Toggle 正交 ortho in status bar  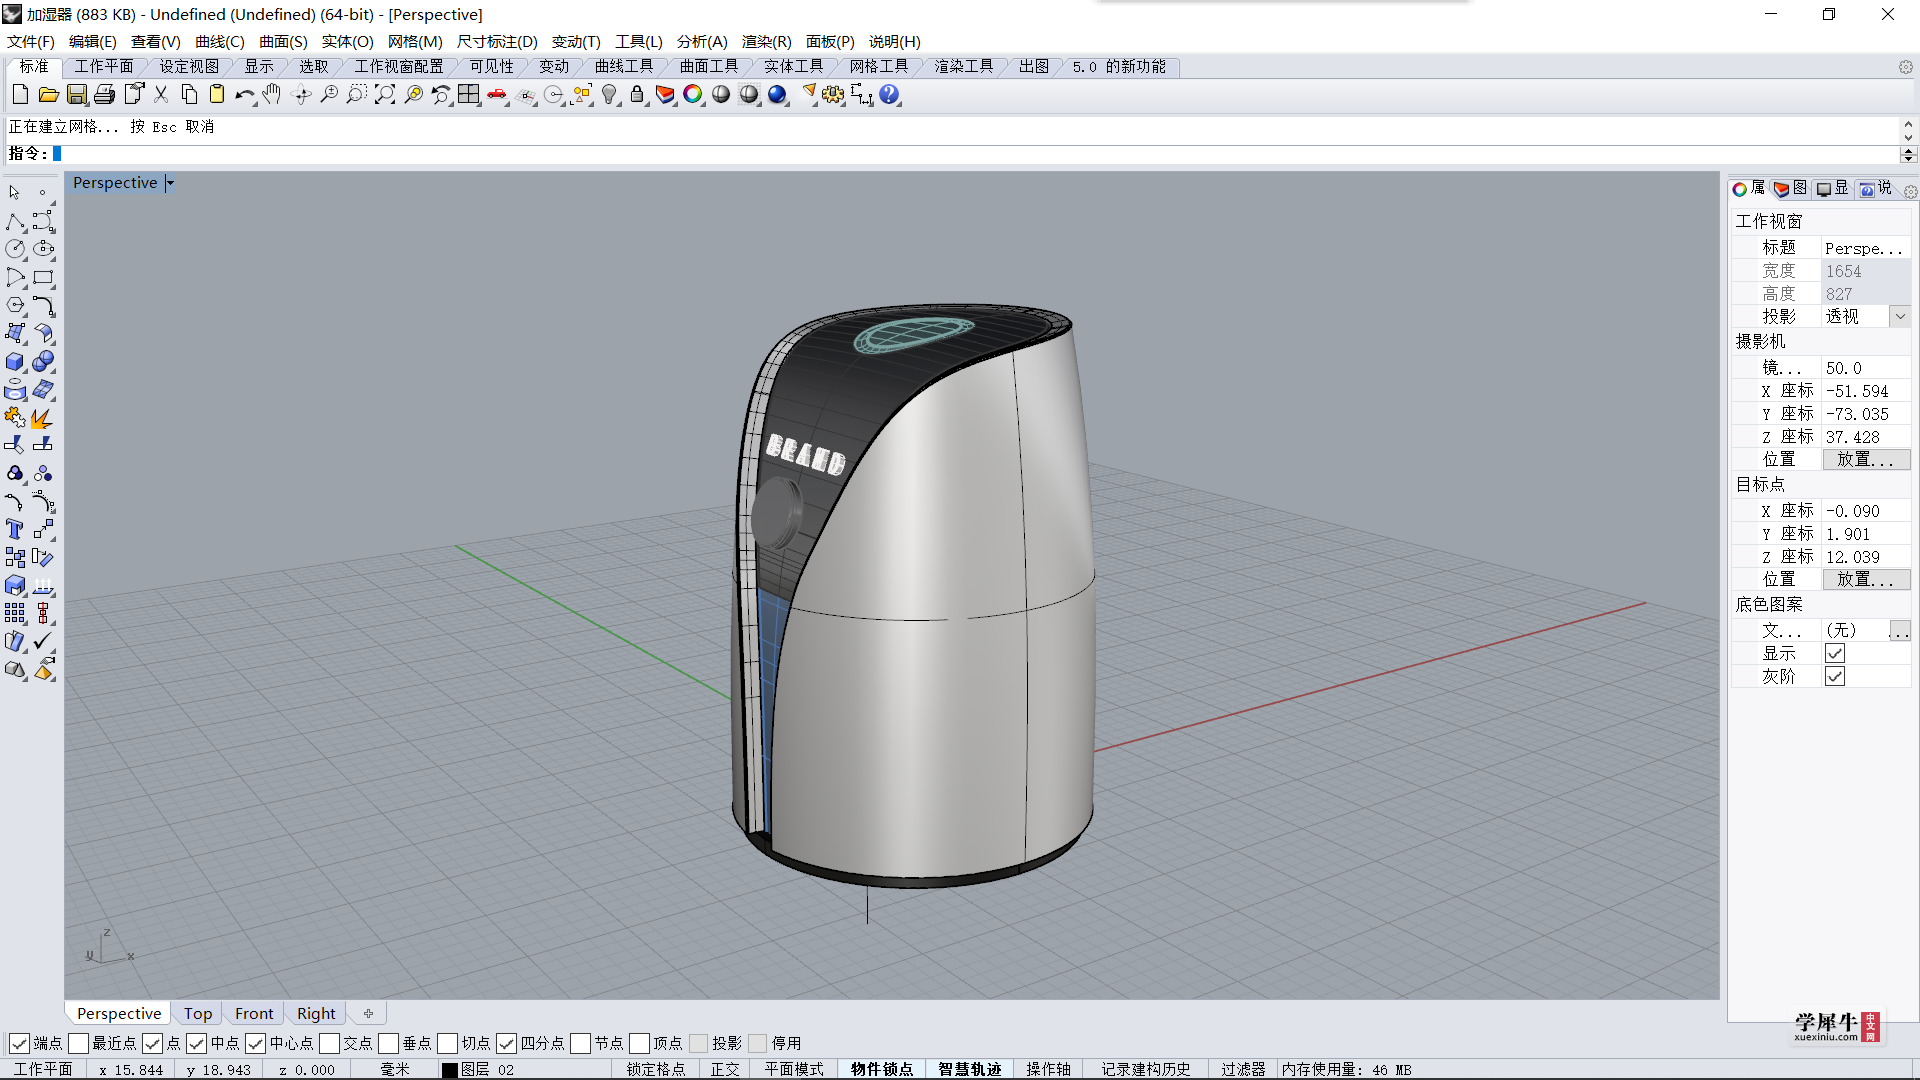click(x=725, y=1069)
